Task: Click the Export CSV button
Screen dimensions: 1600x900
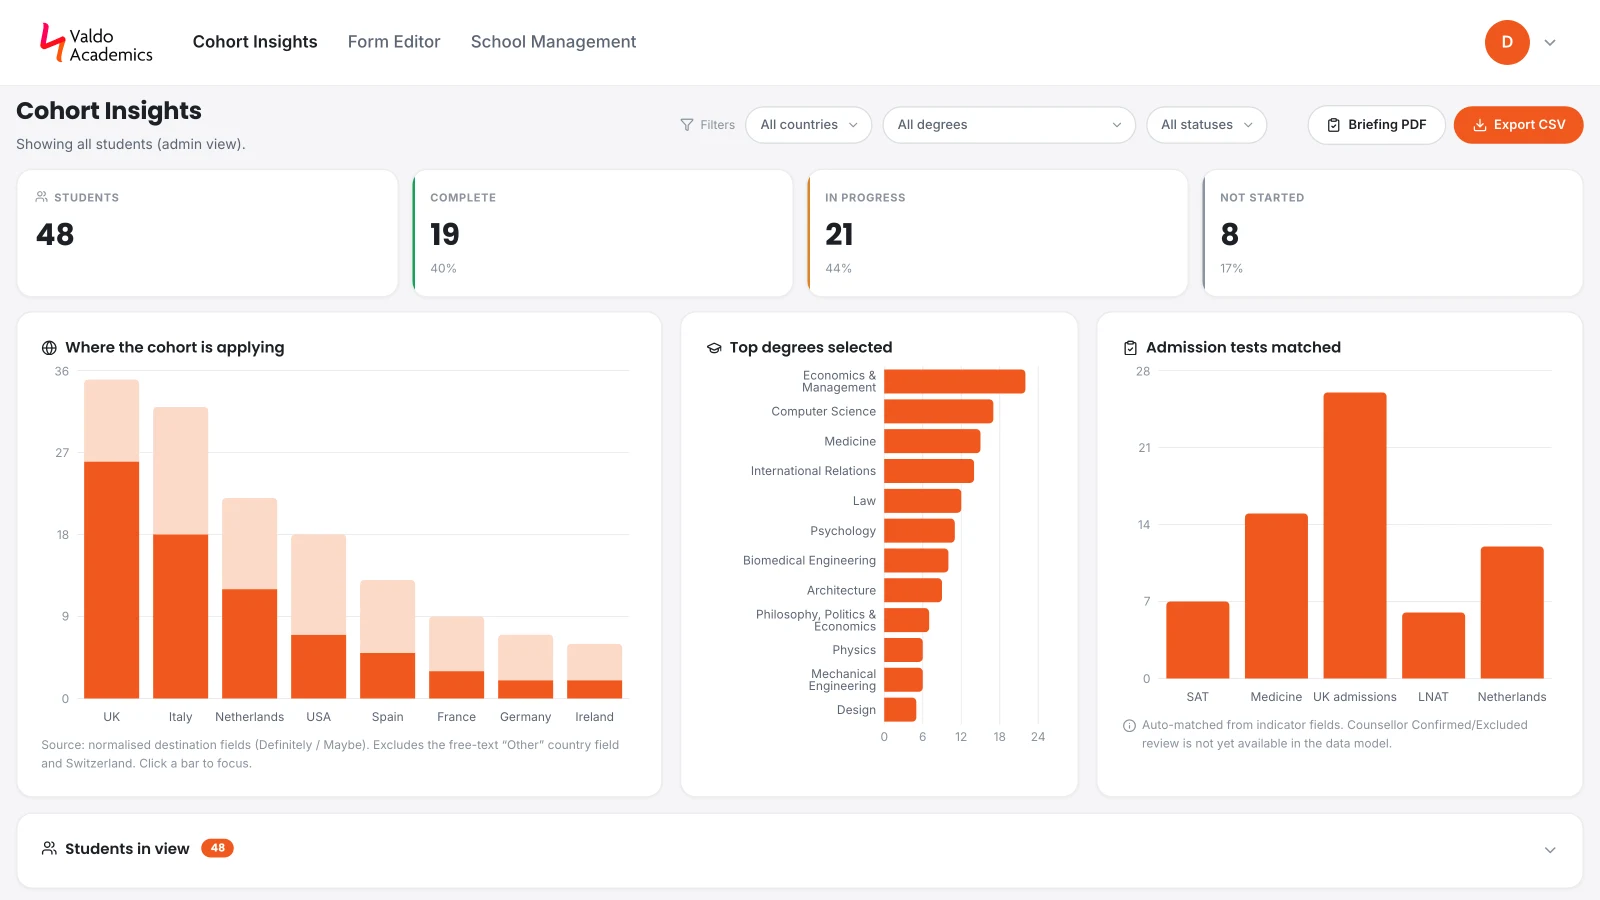Action: coord(1518,125)
